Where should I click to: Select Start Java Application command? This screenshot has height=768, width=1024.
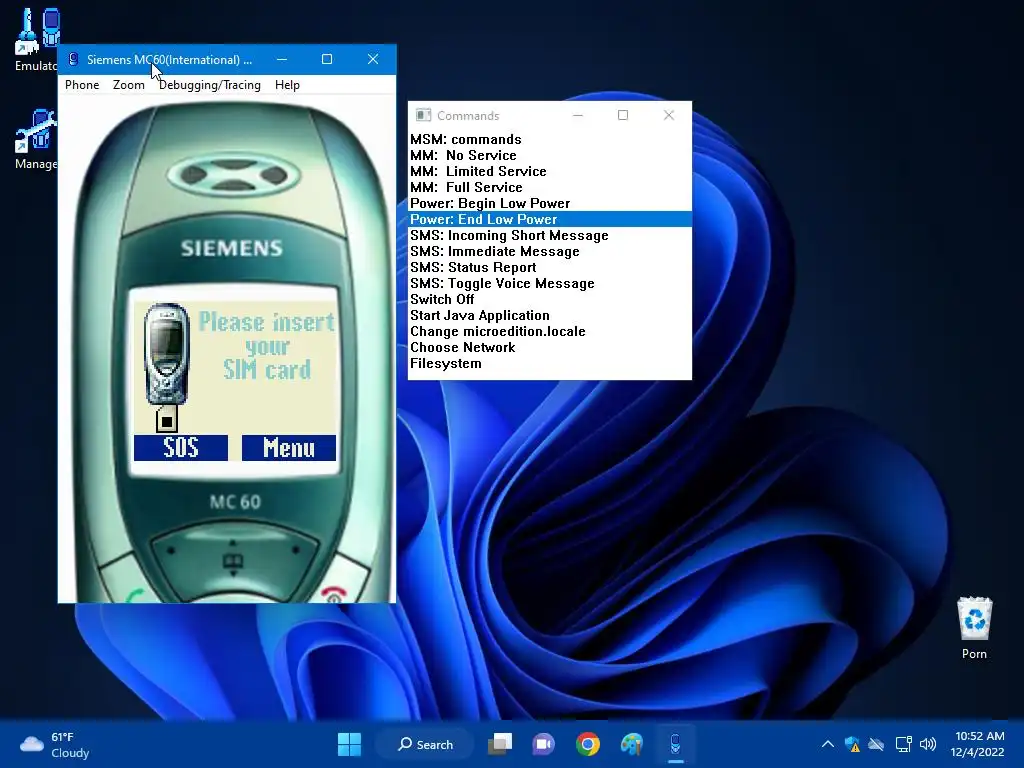pos(550,315)
